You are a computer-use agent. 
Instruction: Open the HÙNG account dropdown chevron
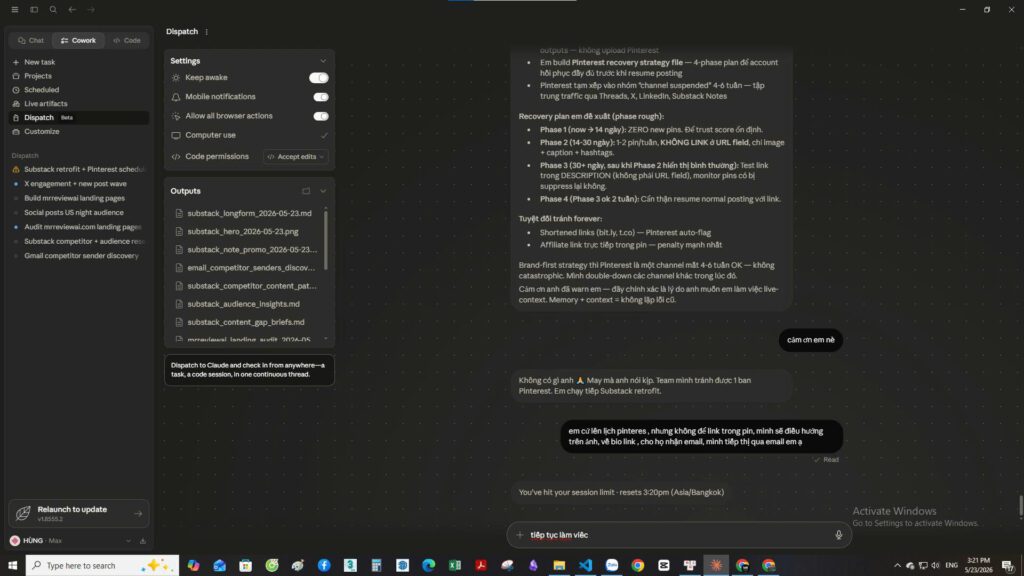128,541
